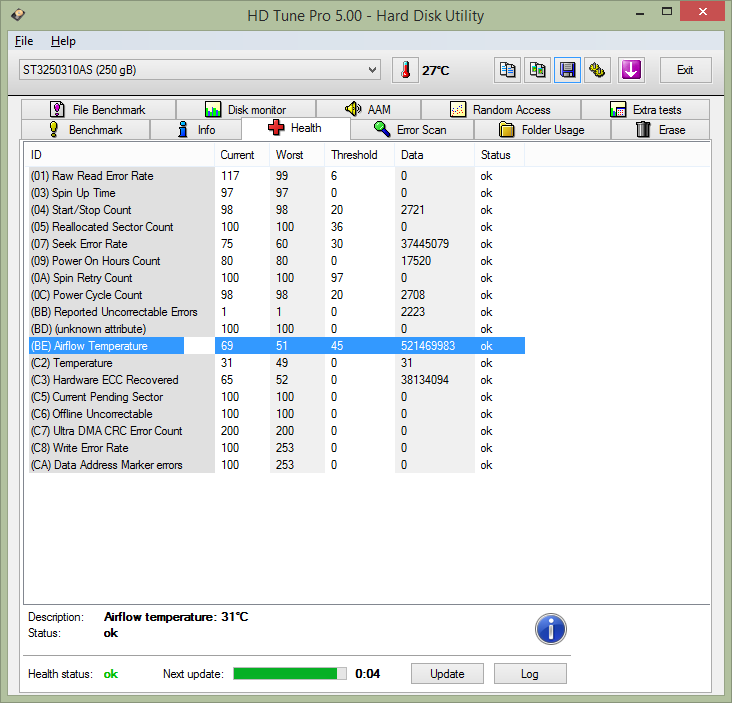This screenshot has width=732, height=703.
Task: Select the Health tab
Action: pyautogui.click(x=296, y=128)
